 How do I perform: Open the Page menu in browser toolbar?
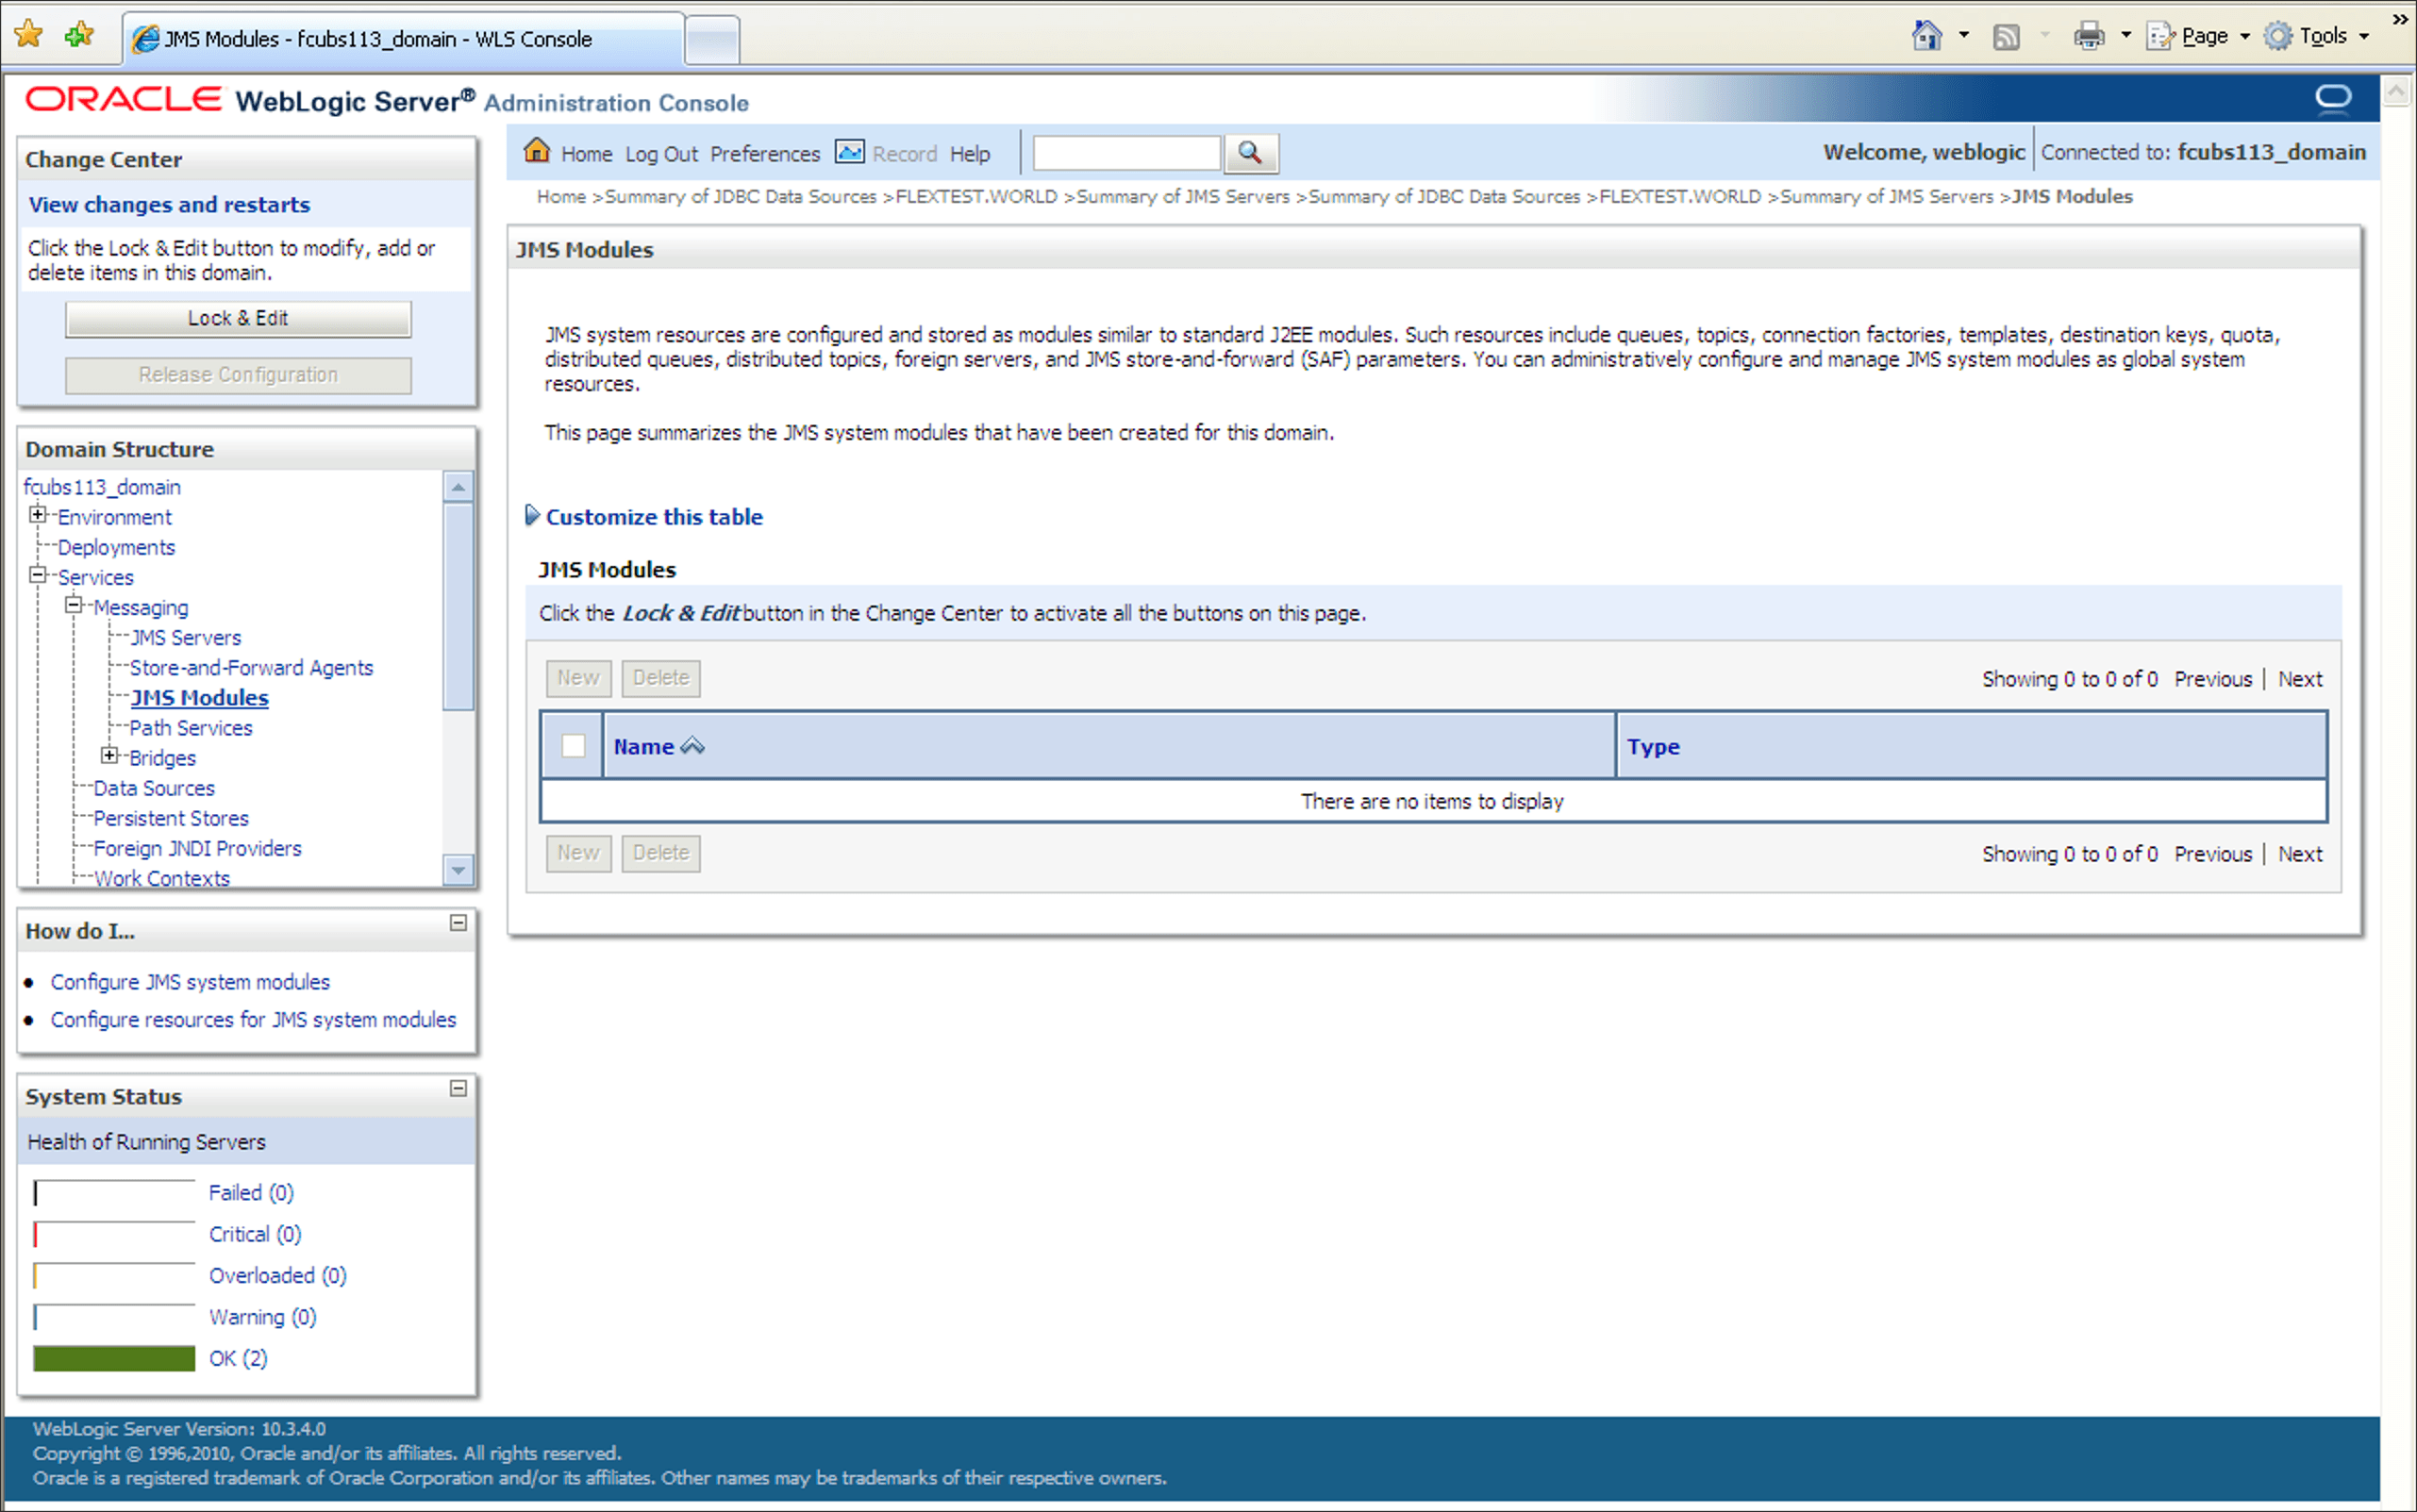pyautogui.click(x=2203, y=37)
